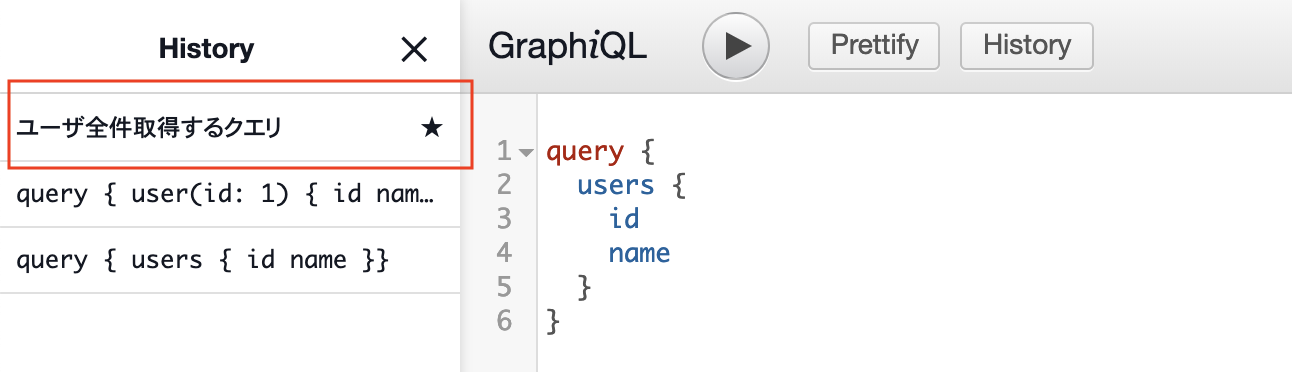Click the 'id' field in editor

623,219
